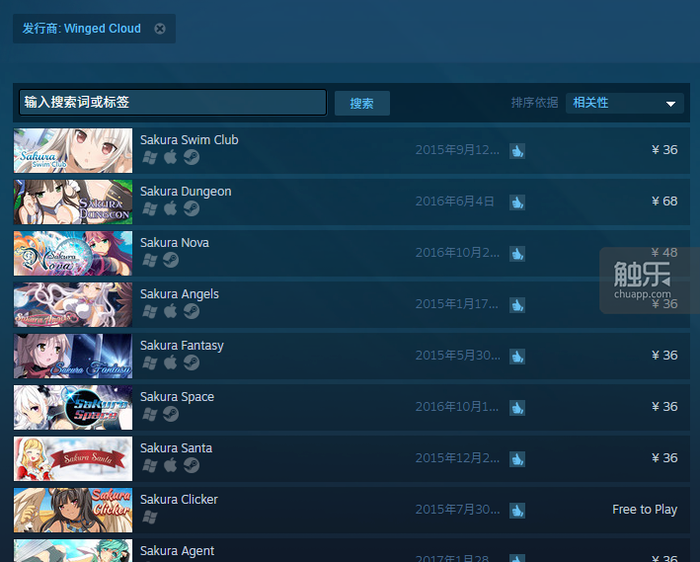Click thumbs-up review icon for Sakura Angels

517,305
